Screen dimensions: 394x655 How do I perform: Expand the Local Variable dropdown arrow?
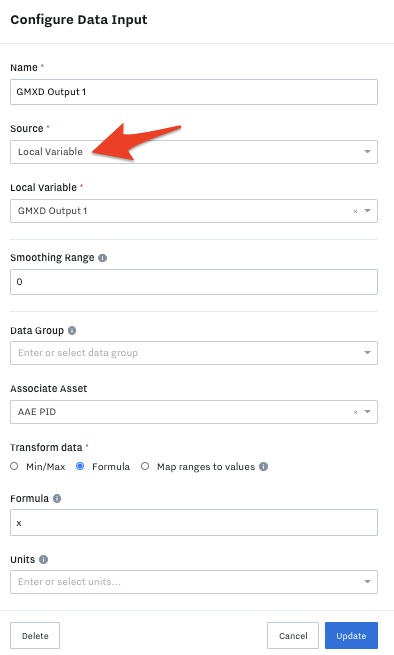tap(367, 211)
